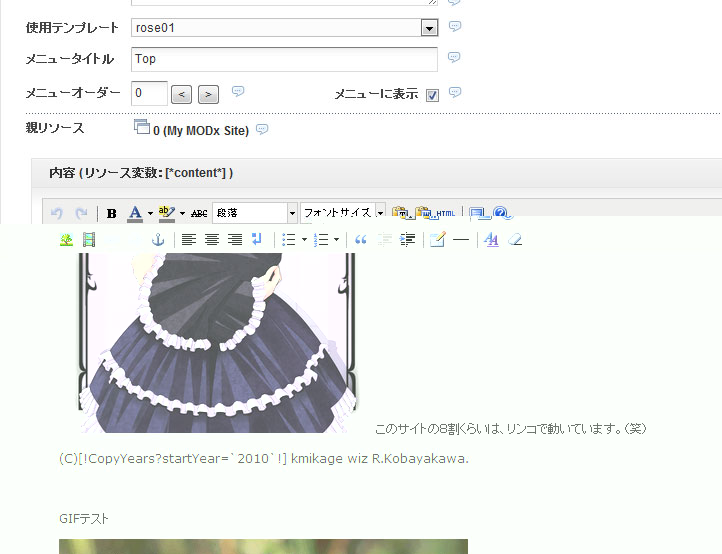Image resolution: width=722 pixels, height=554 pixels.
Task: Open the HTML source editor
Action: 437,213
